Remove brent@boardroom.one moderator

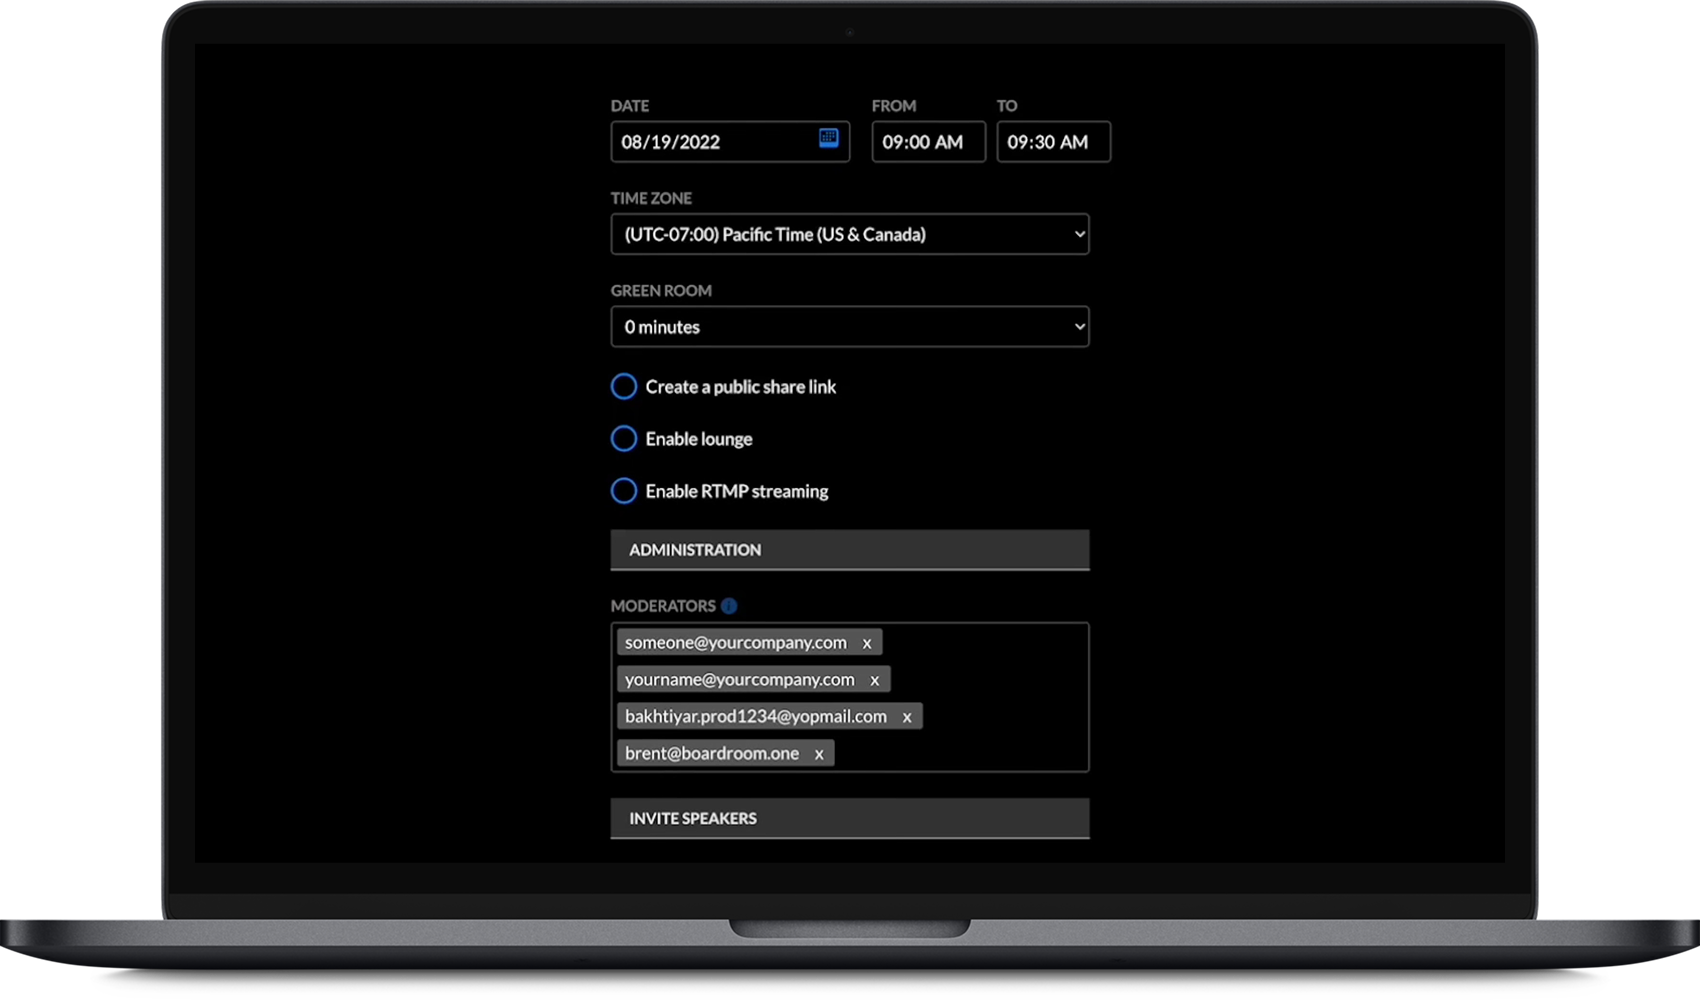[819, 754]
